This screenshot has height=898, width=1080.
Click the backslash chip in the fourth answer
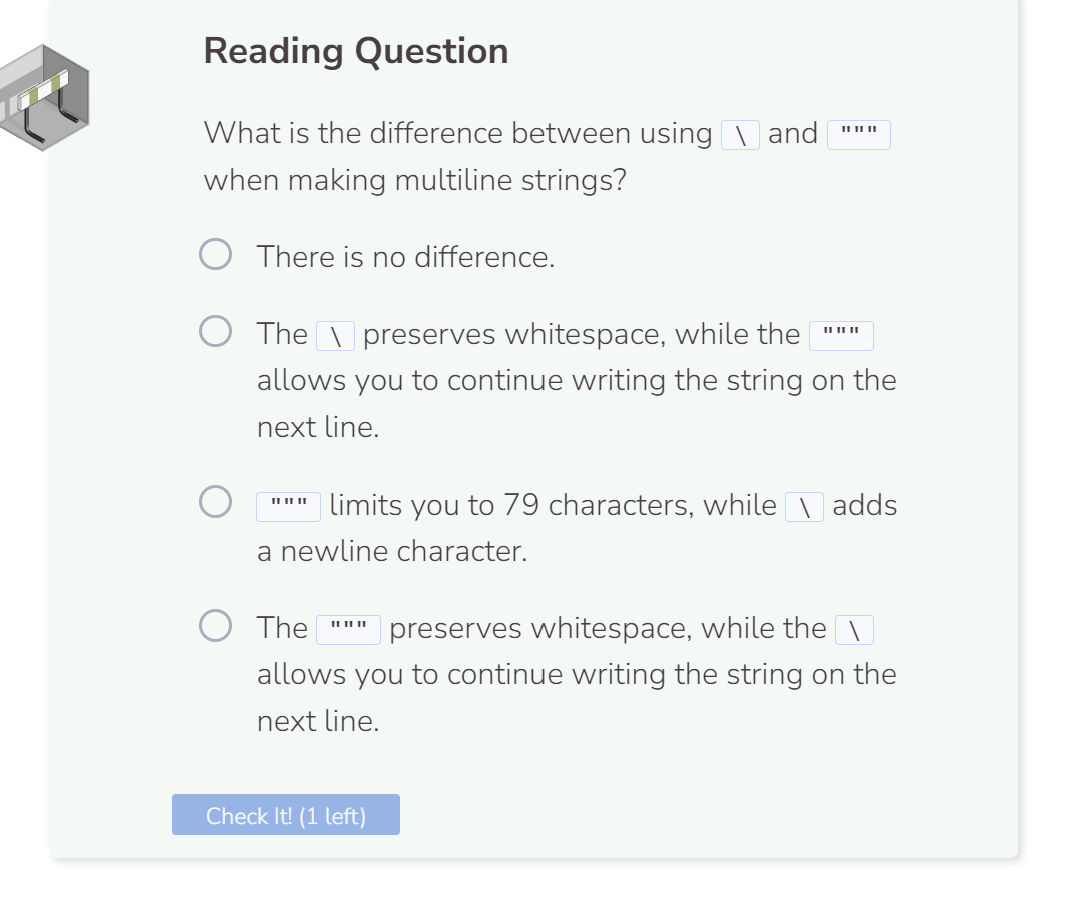[x=855, y=628]
